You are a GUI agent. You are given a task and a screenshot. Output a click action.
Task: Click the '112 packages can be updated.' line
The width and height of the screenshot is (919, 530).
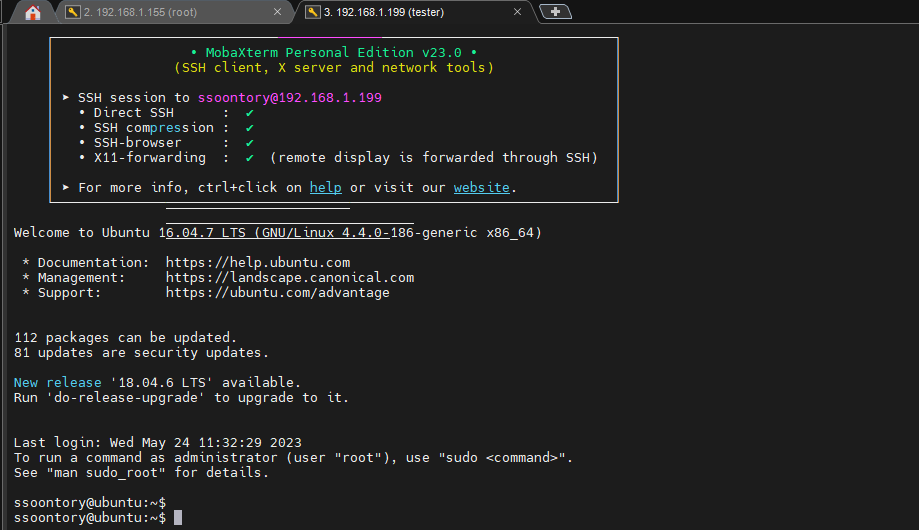coord(125,338)
